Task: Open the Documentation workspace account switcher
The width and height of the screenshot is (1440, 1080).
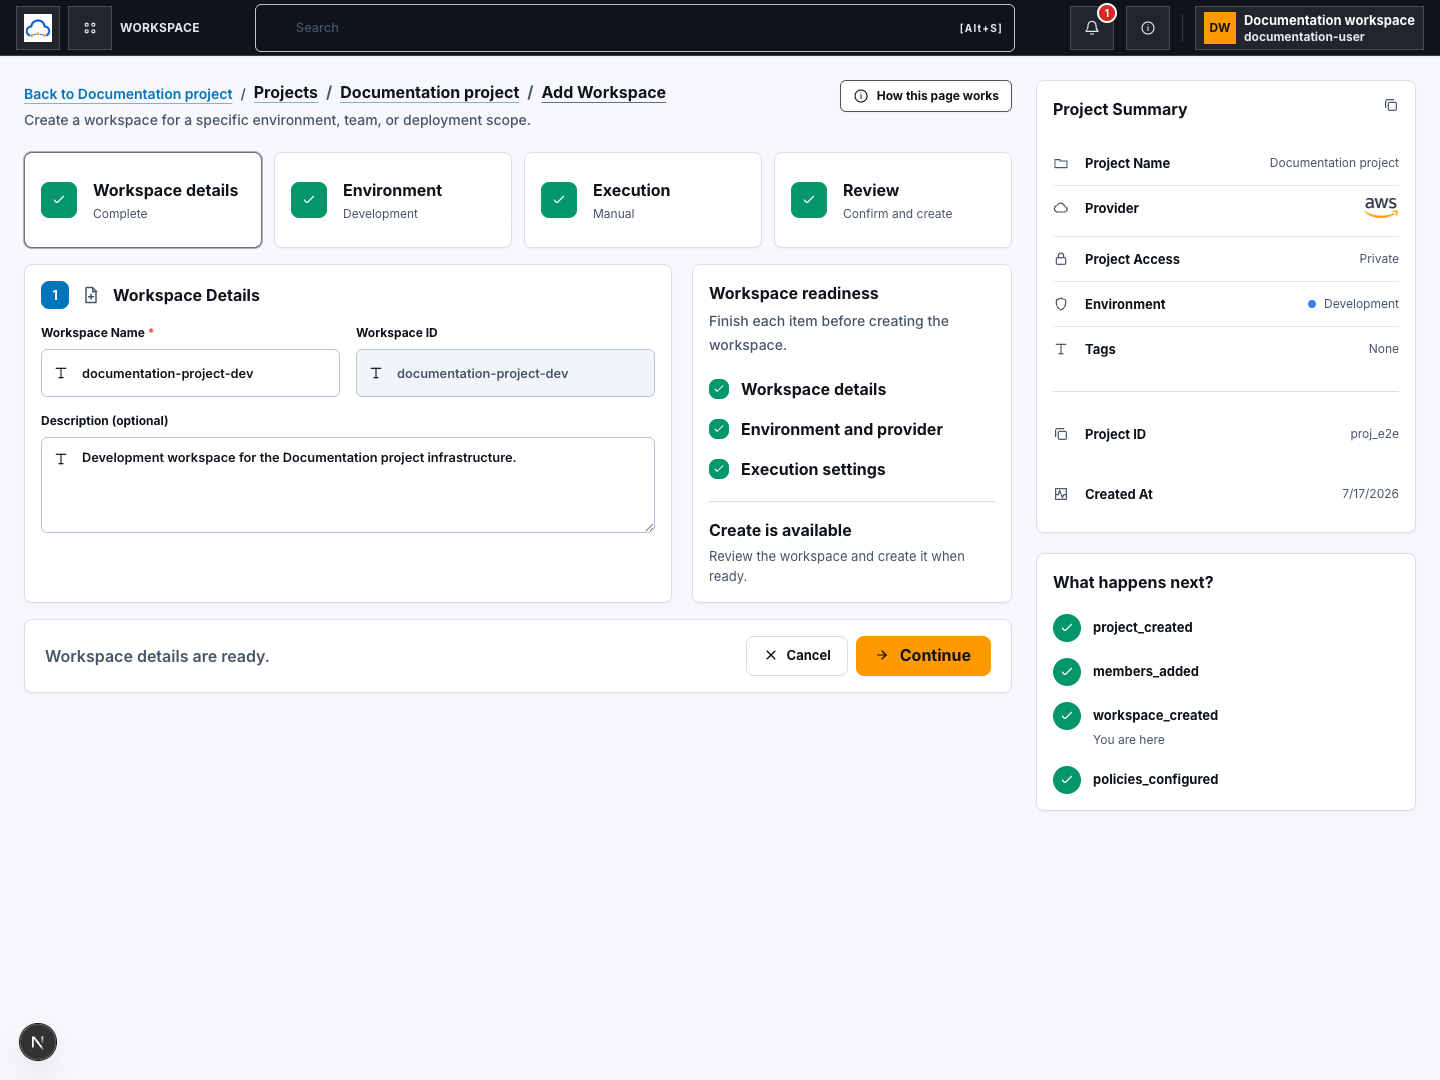Action: tap(1309, 28)
